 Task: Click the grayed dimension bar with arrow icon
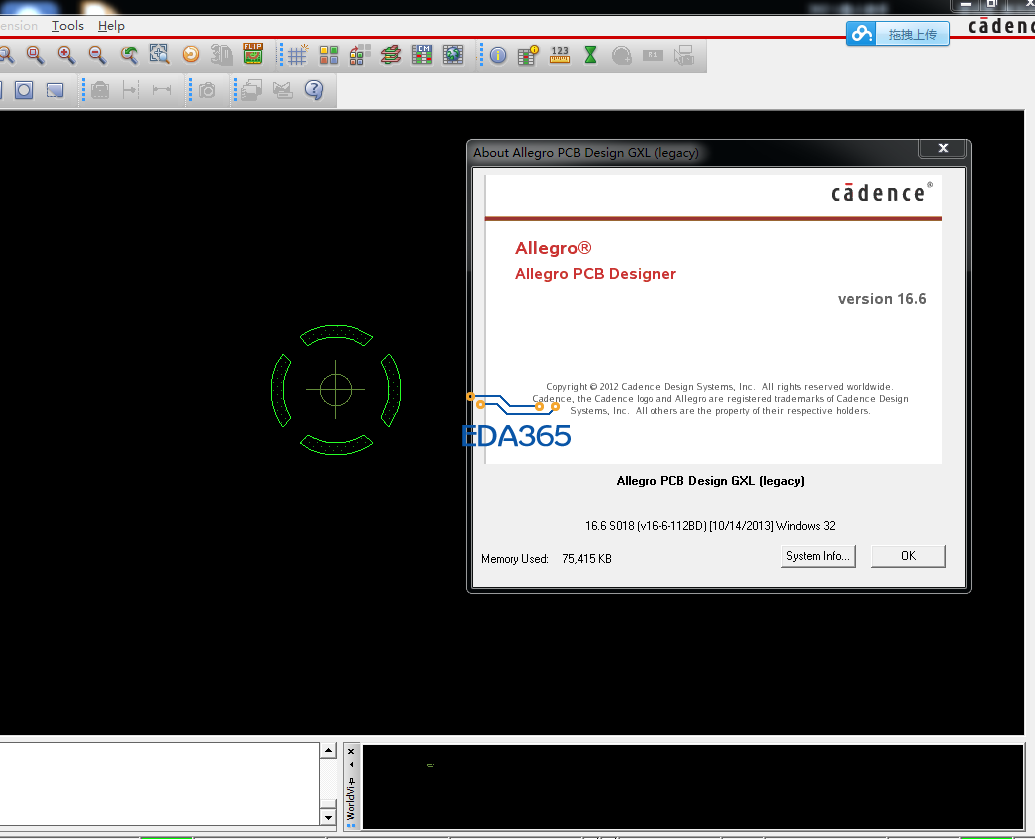[131, 90]
